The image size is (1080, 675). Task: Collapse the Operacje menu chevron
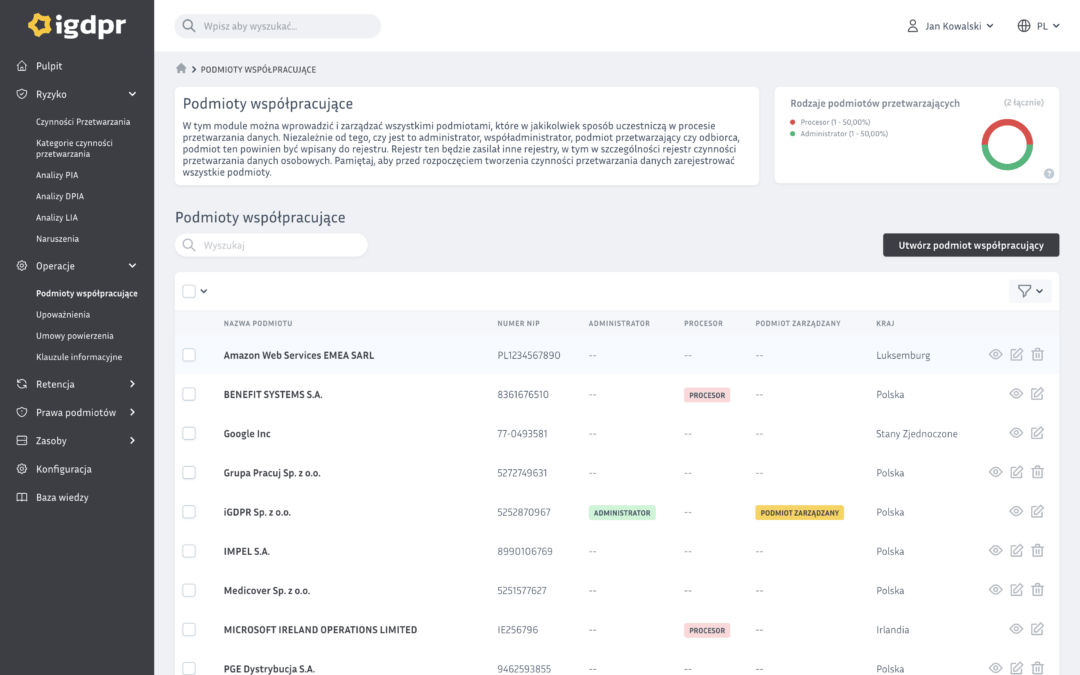132,265
